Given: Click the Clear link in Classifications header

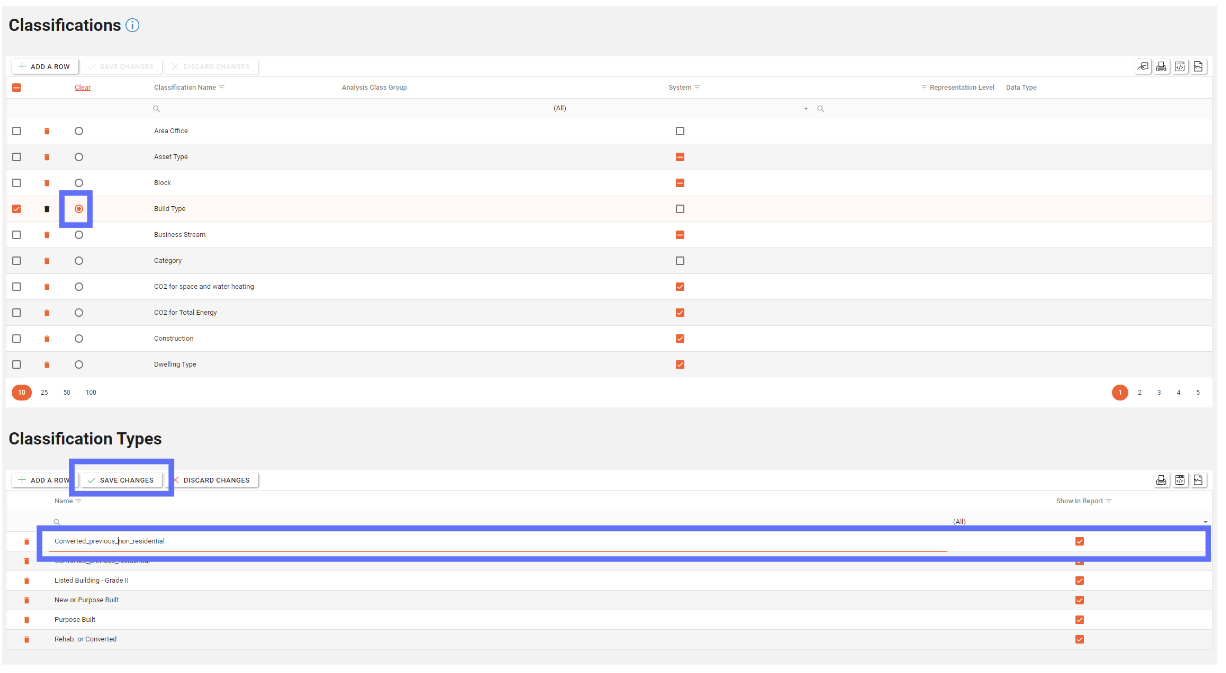Looking at the screenshot, I should click(82, 88).
